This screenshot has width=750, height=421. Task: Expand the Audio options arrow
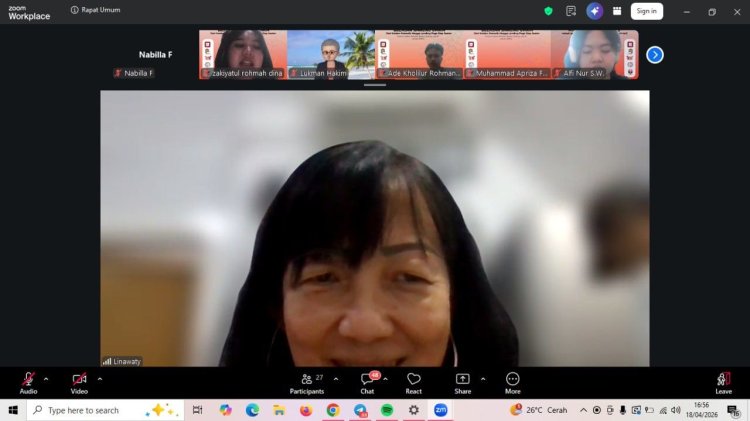tap(46, 379)
